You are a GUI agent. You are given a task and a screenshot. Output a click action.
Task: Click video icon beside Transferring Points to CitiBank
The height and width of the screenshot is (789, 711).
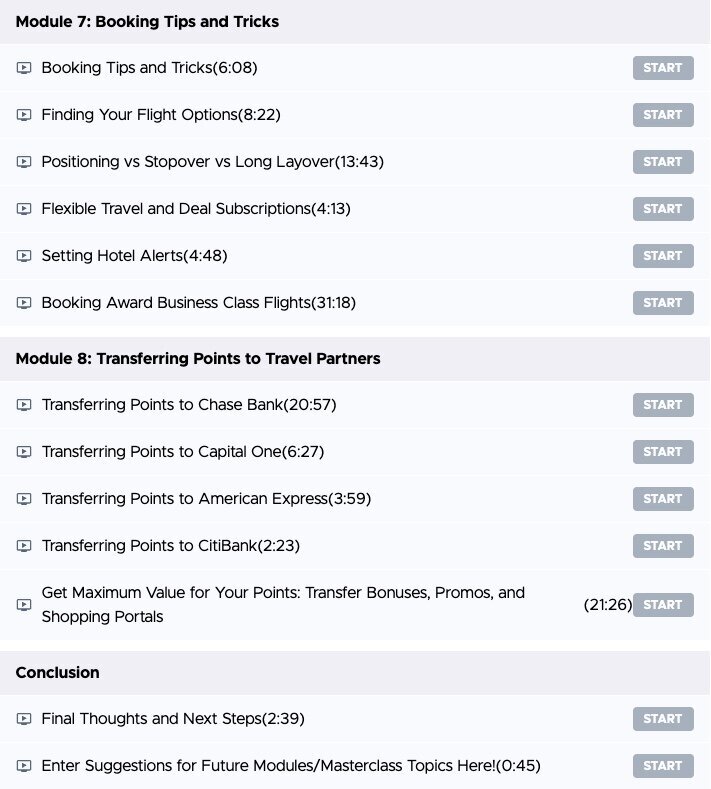coord(24,546)
